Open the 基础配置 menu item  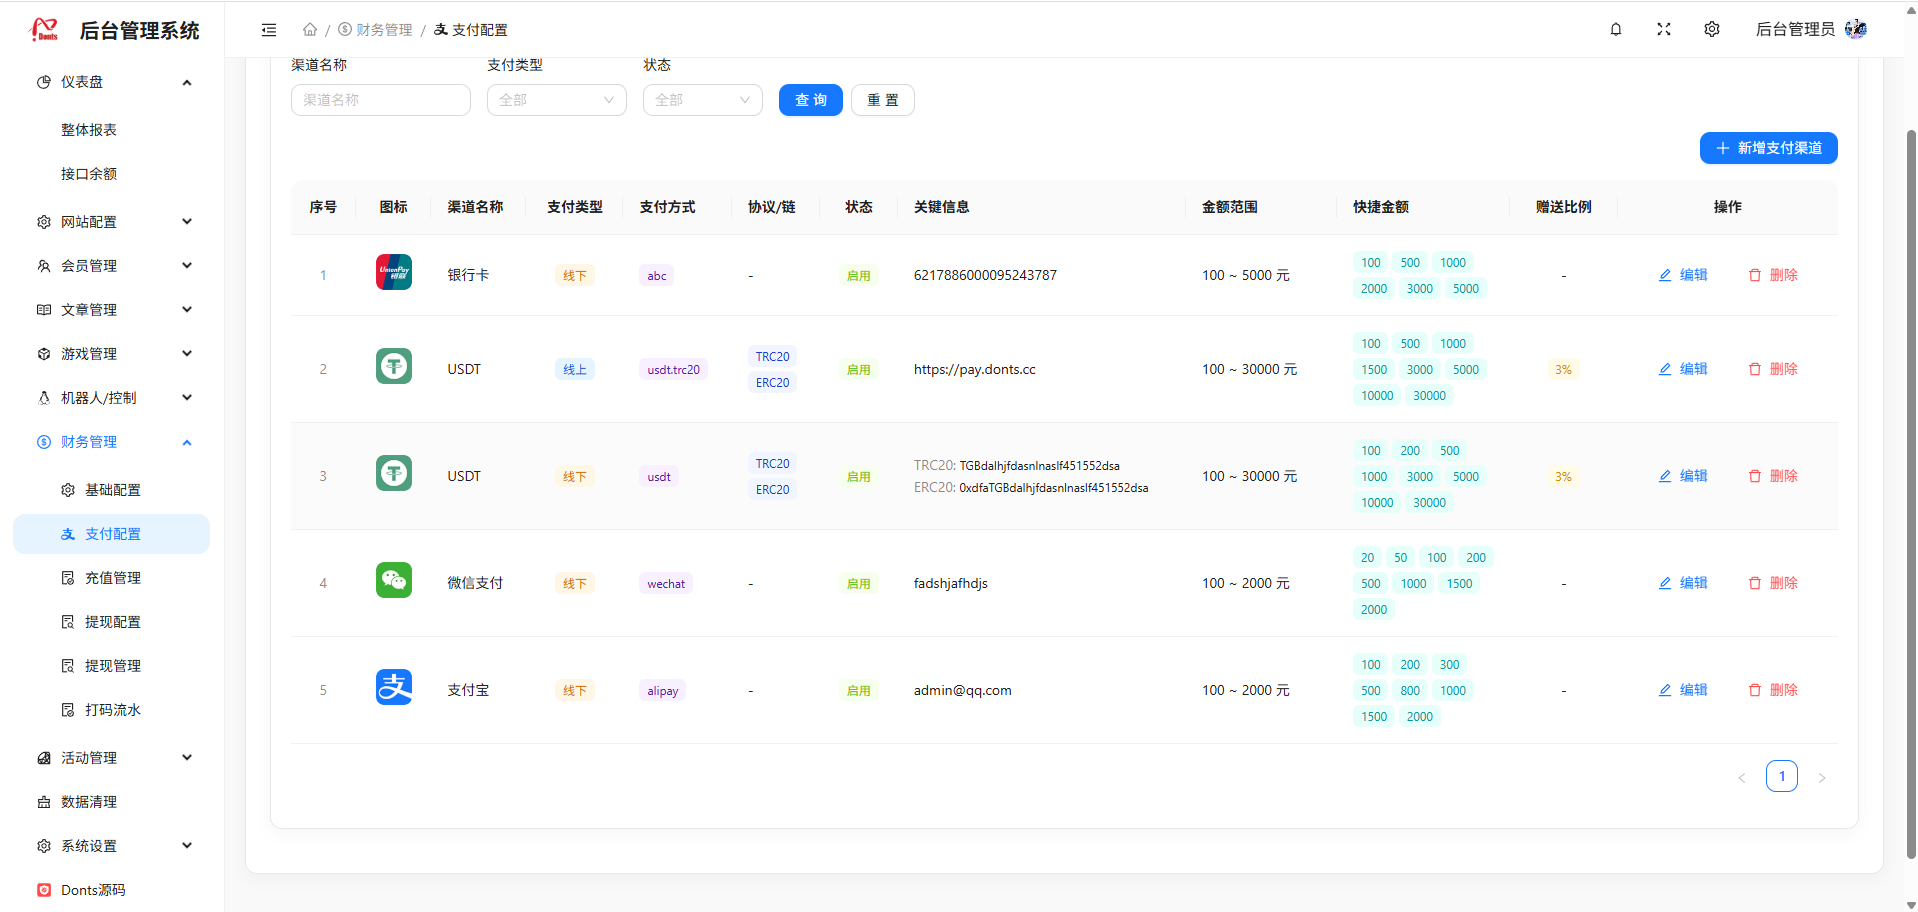click(x=112, y=490)
